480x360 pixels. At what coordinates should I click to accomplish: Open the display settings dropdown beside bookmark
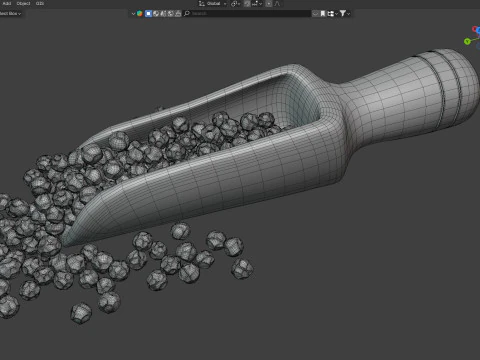(332, 14)
